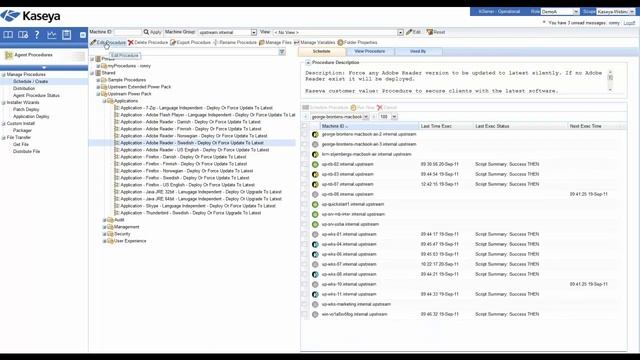Open Manage Variables
The width and height of the screenshot is (640, 360).
click(x=315, y=42)
